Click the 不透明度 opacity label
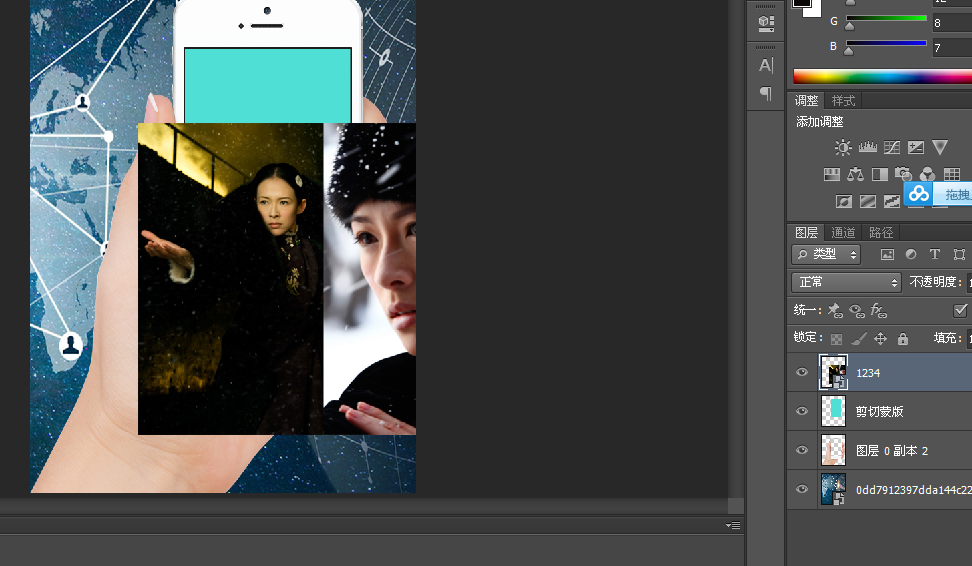The height and width of the screenshot is (566, 972). [x=935, y=282]
